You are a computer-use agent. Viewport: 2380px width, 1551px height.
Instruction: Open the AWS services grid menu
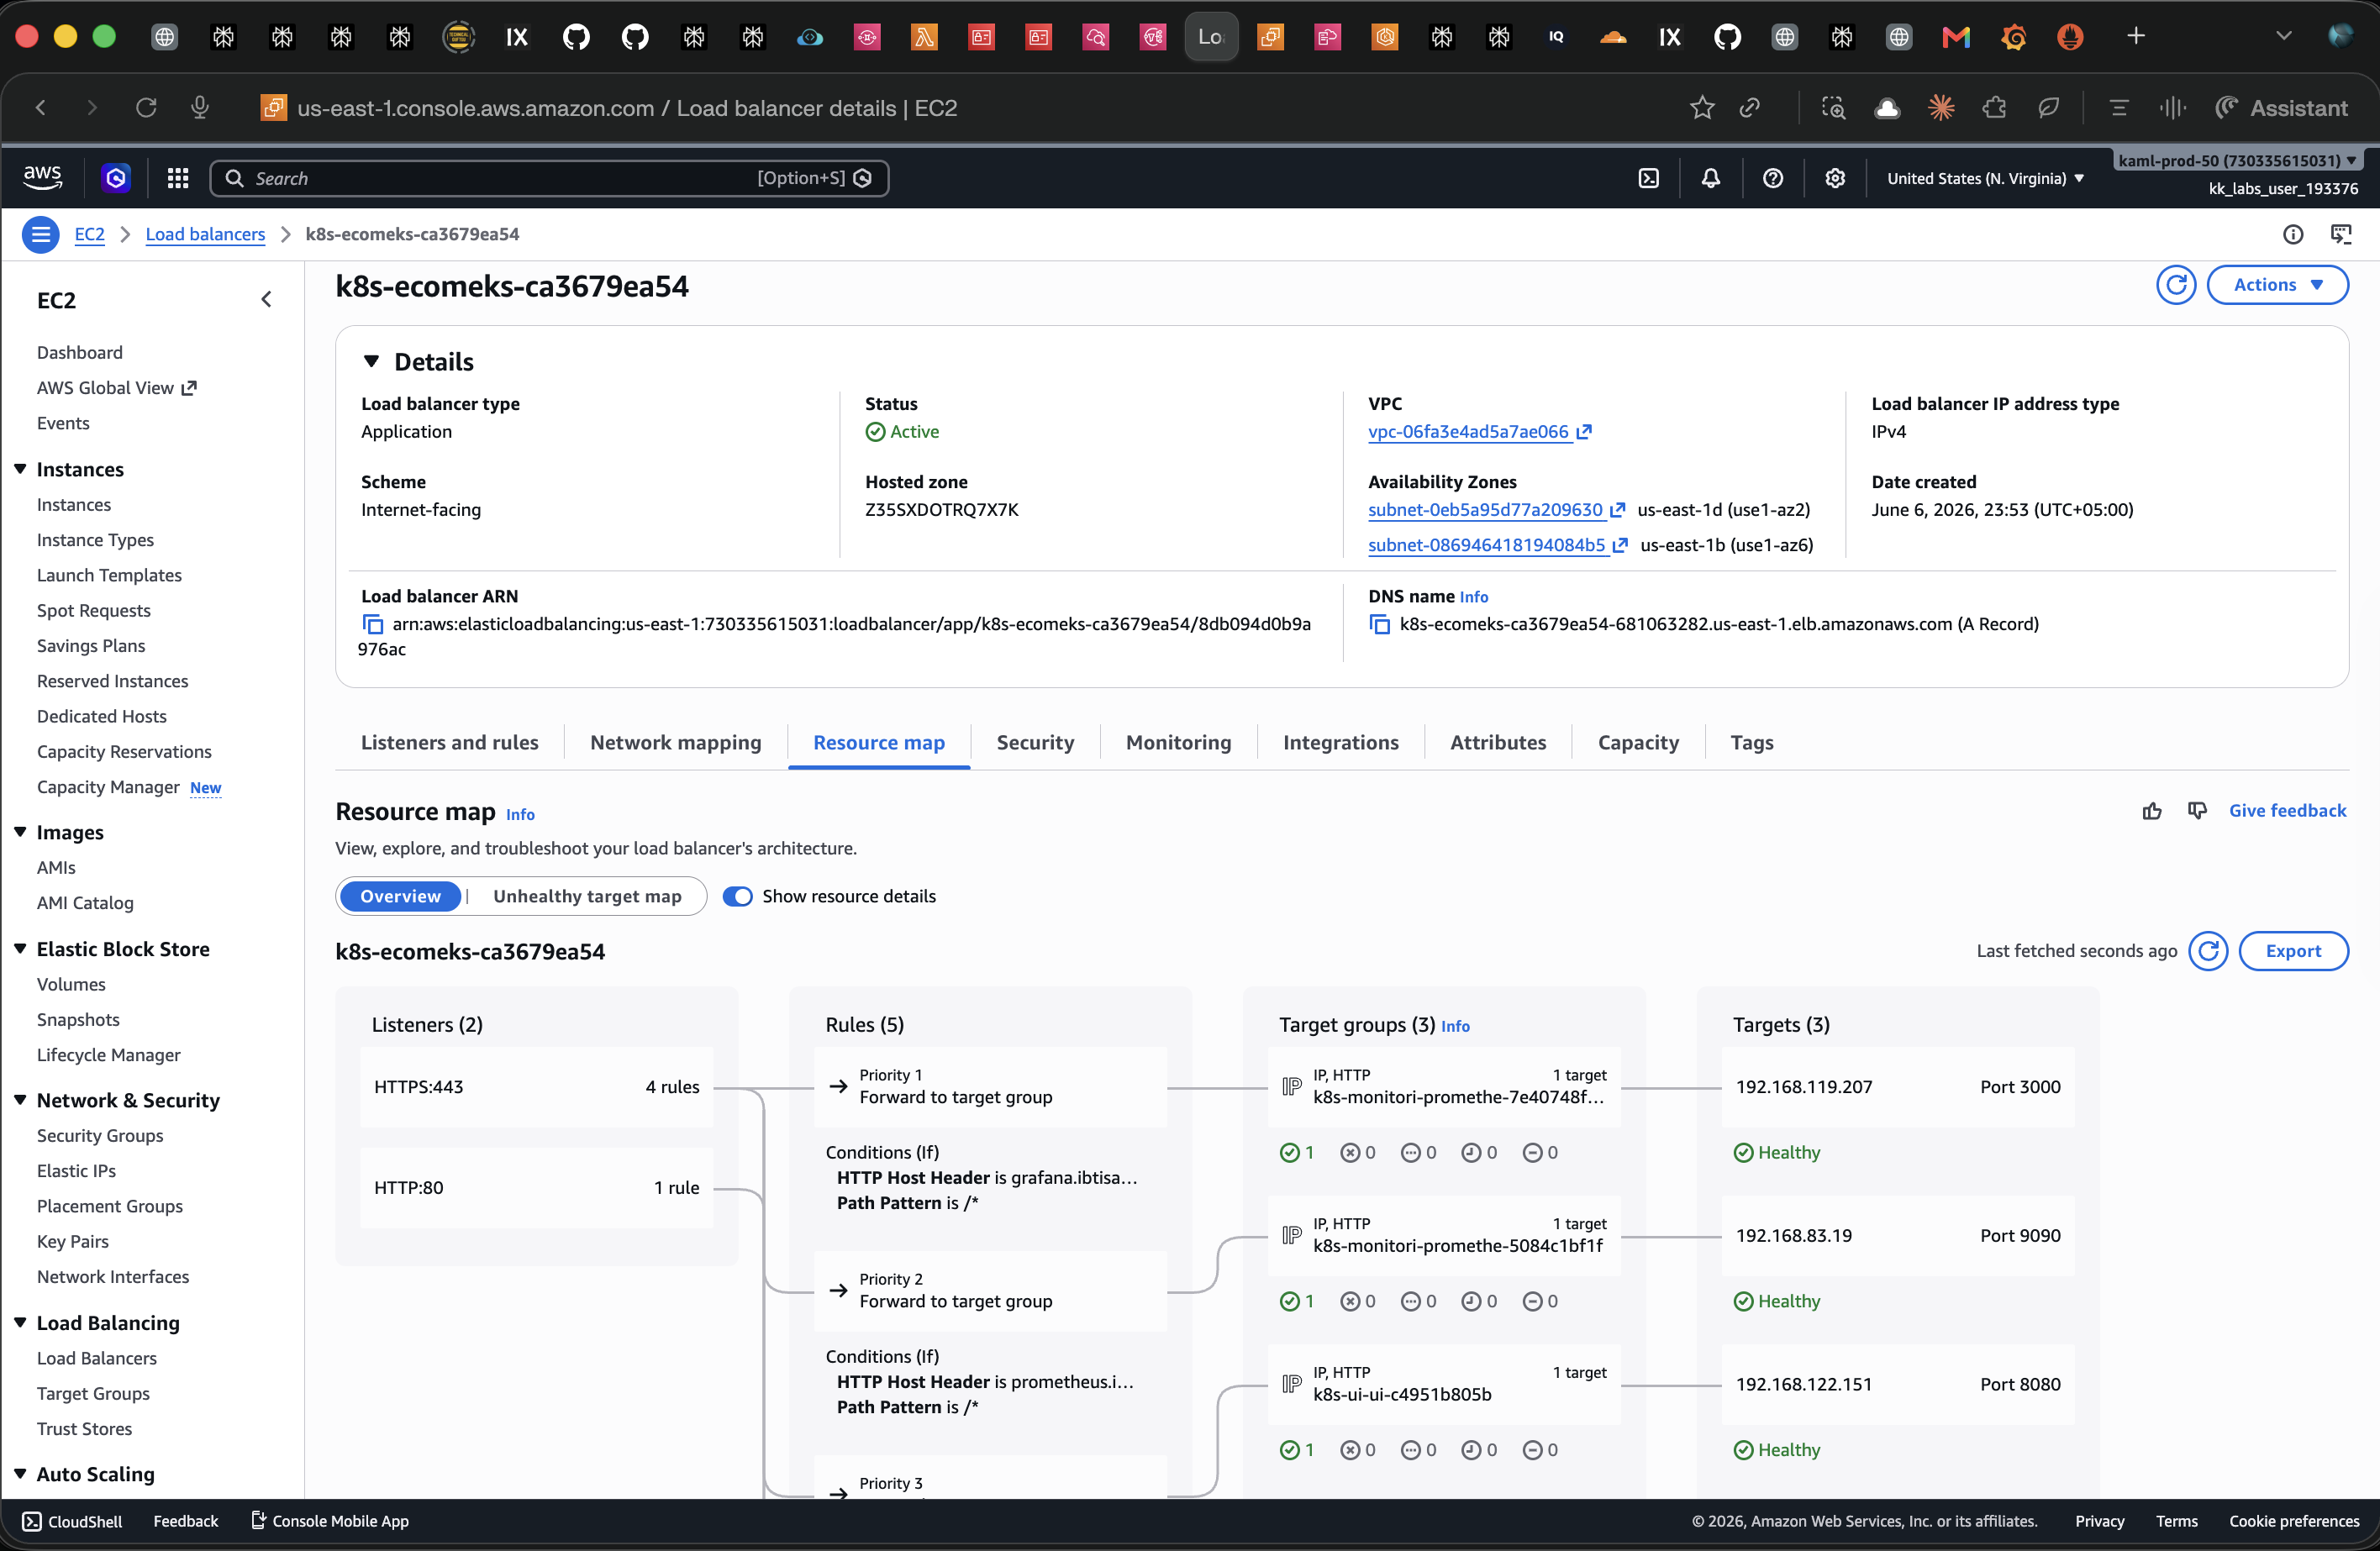tap(178, 178)
